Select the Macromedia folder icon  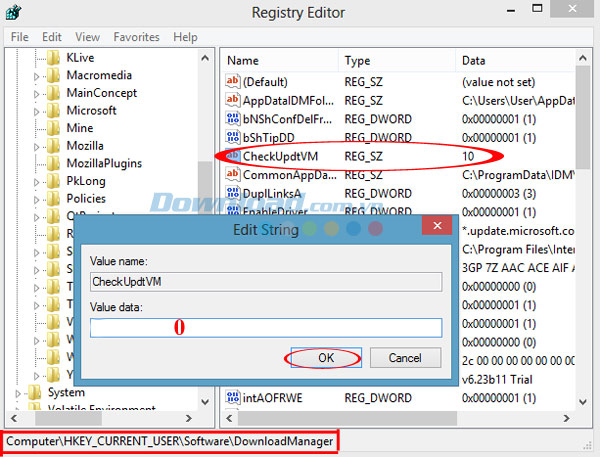(54, 75)
